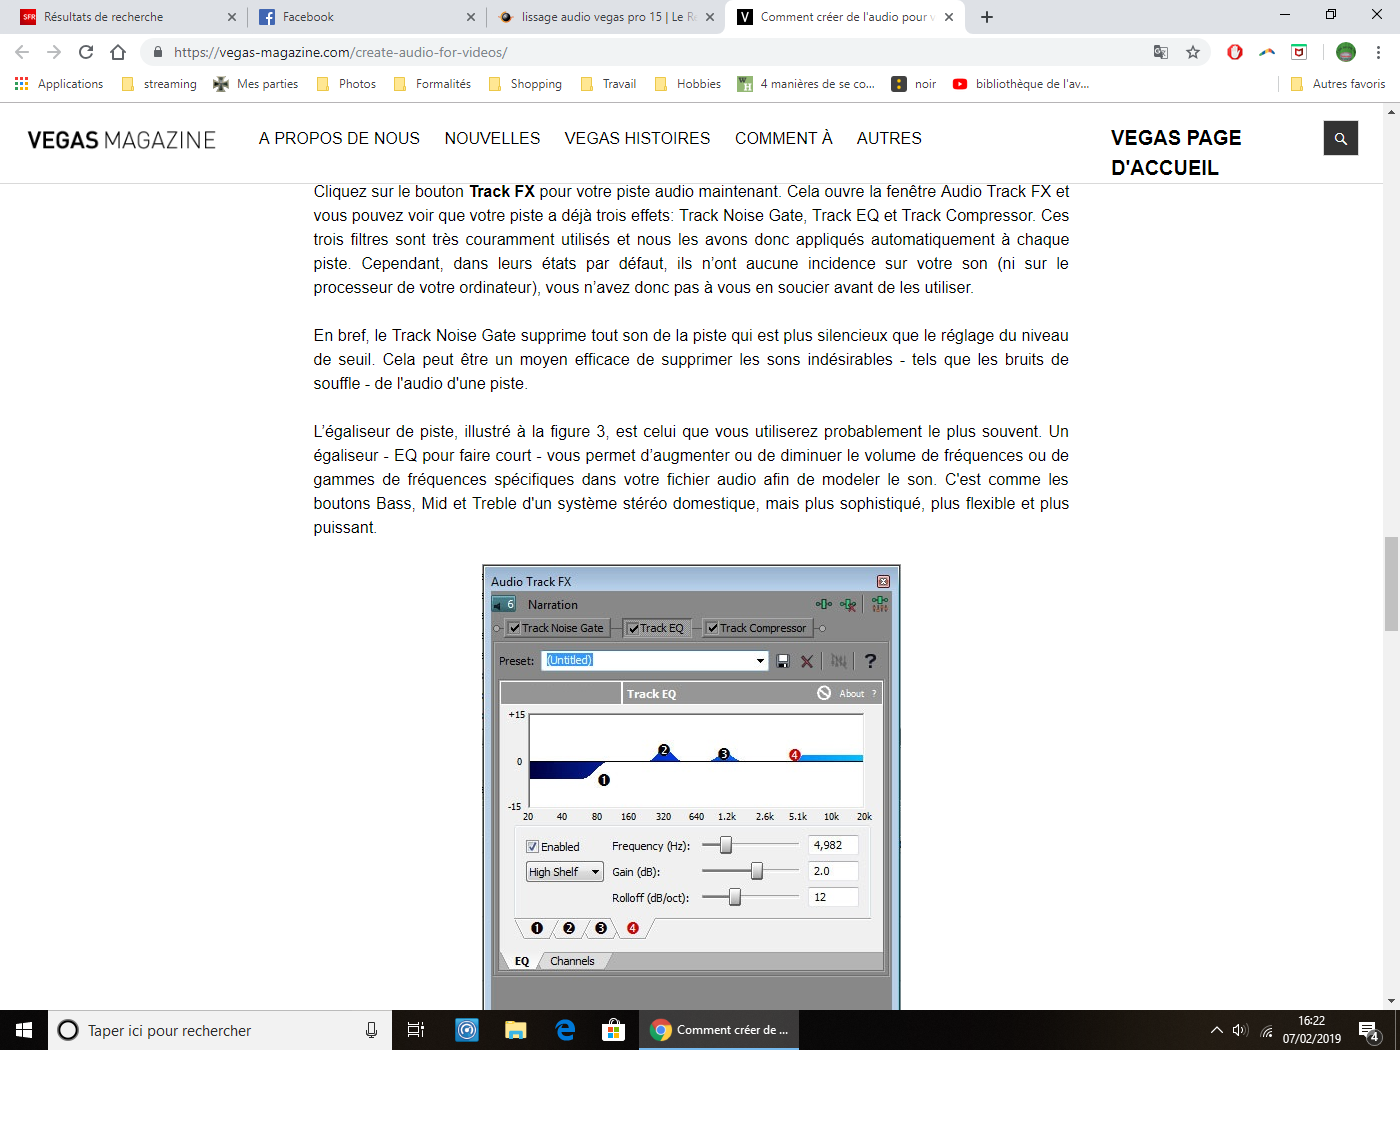Open the High Shelf filter type dropdown
Viewport: 1400px width, 1128px height.
click(565, 872)
